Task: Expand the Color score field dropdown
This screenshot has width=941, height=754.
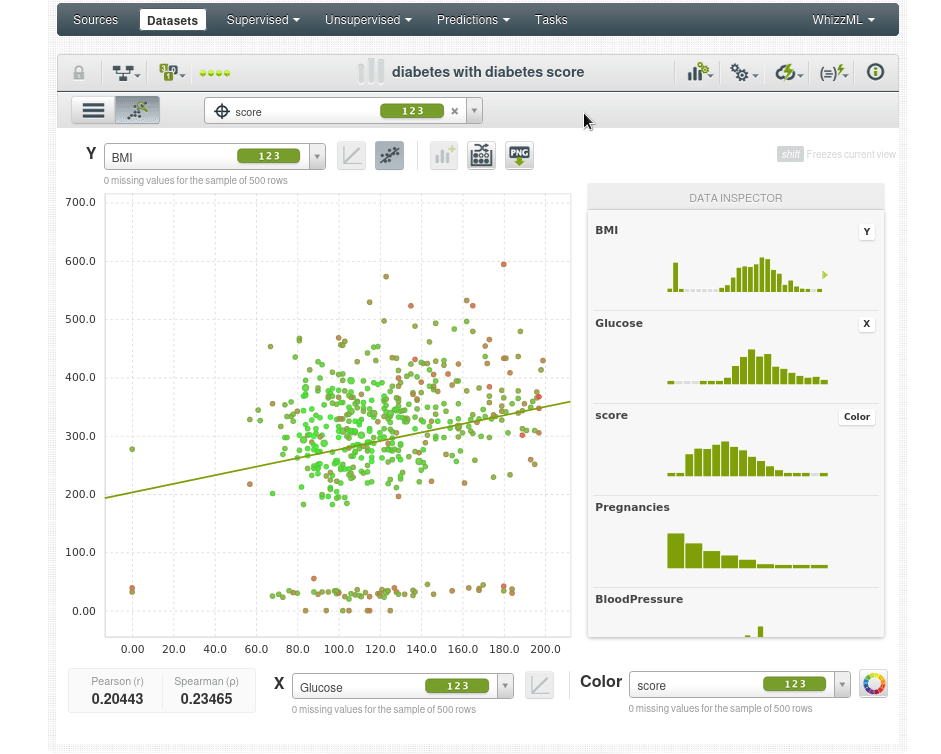Action: [x=842, y=685]
